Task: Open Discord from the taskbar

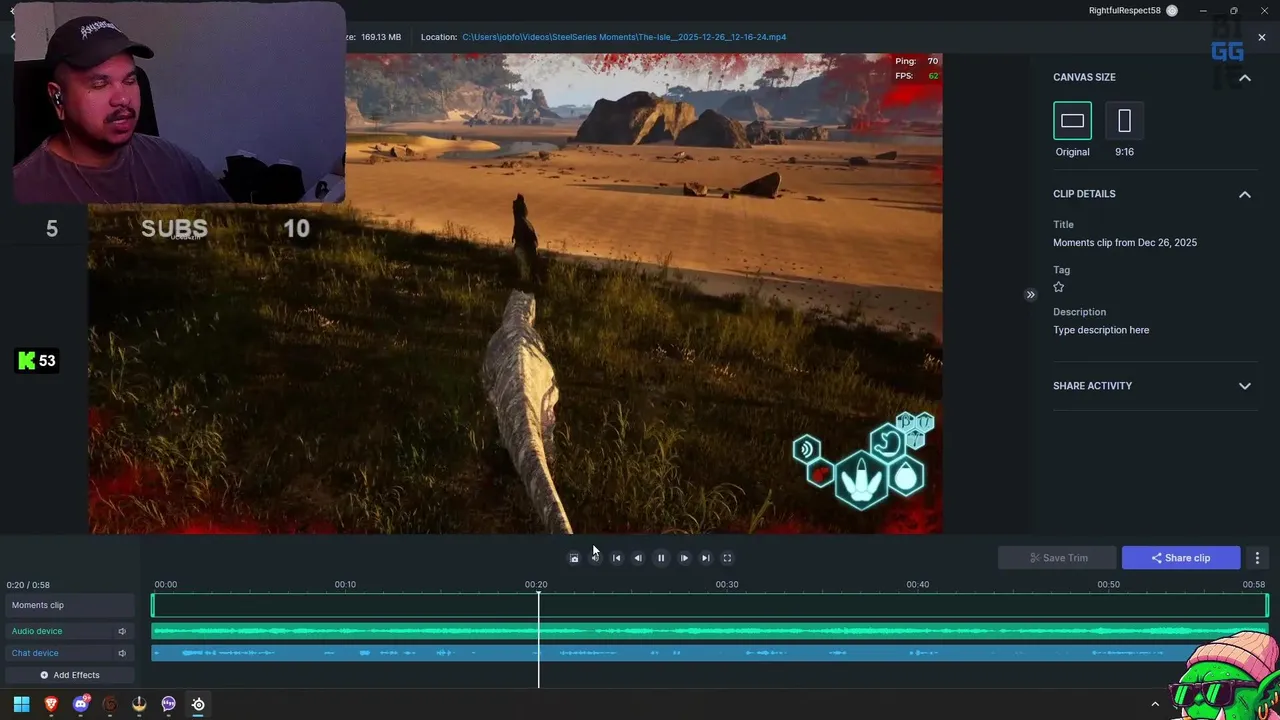Action: tap(81, 704)
